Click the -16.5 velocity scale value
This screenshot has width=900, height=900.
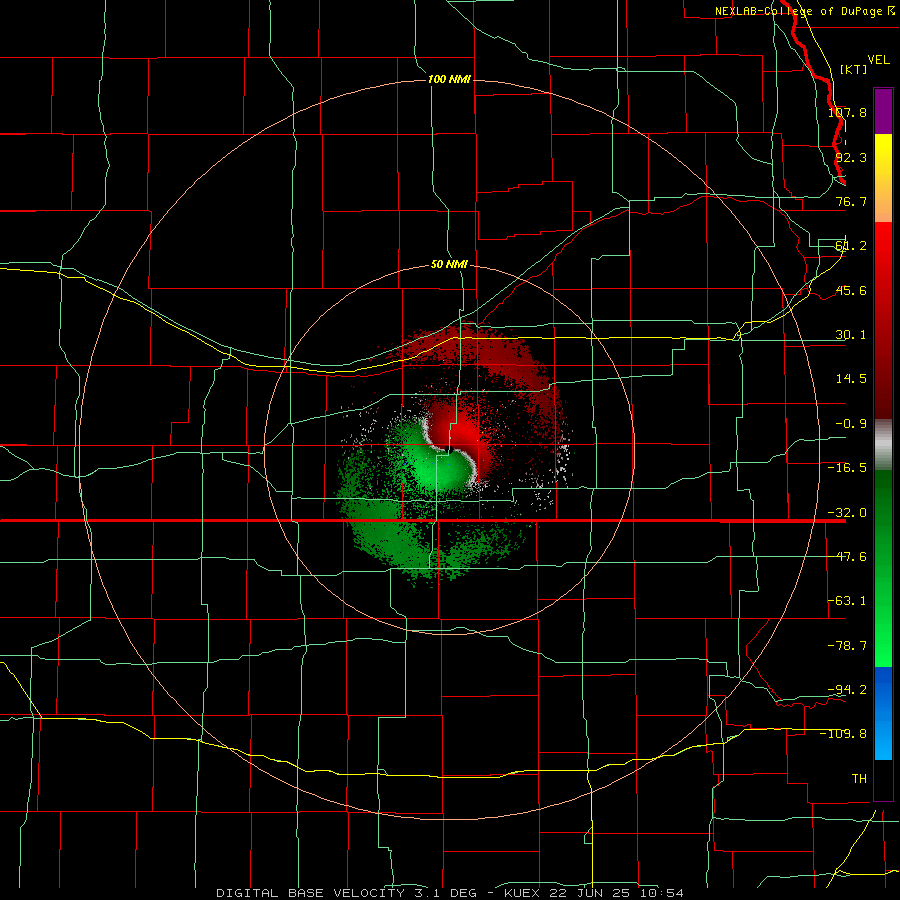tap(847, 468)
